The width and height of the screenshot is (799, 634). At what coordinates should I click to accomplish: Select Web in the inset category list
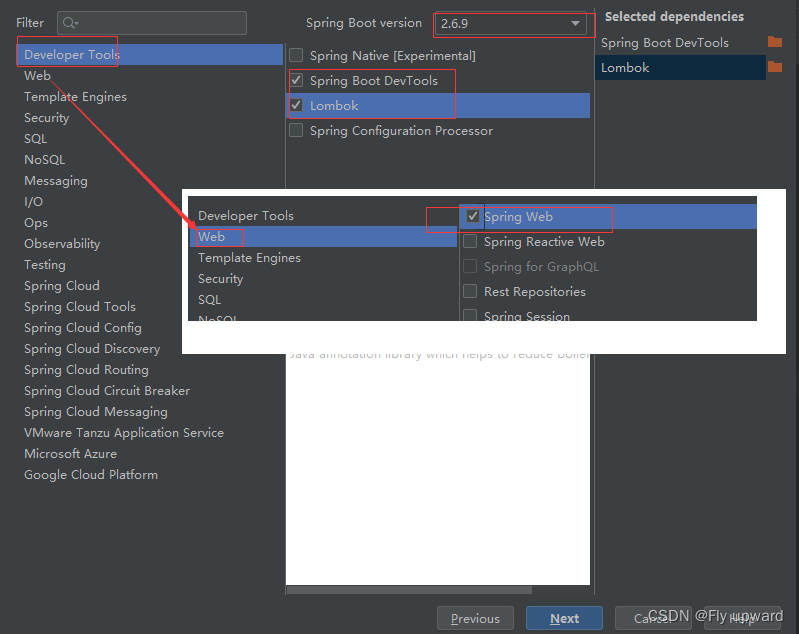[323, 236]
